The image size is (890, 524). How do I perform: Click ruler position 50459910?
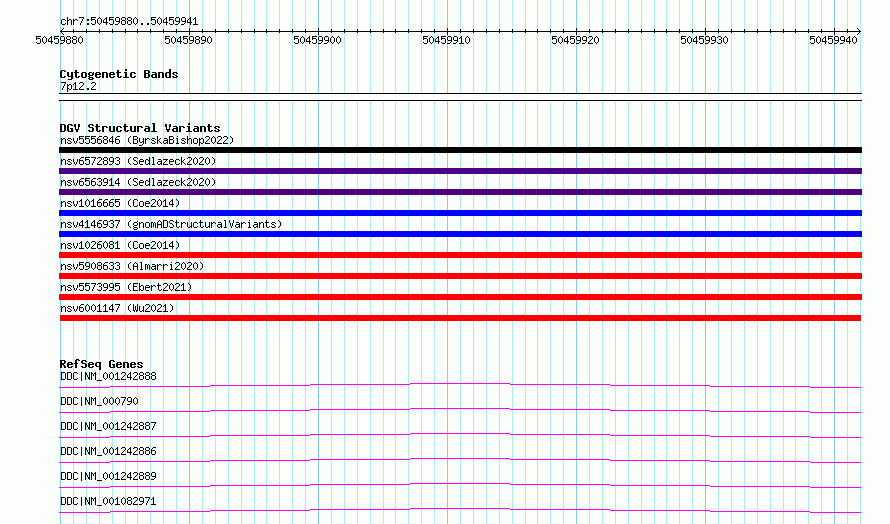point(446,40)
